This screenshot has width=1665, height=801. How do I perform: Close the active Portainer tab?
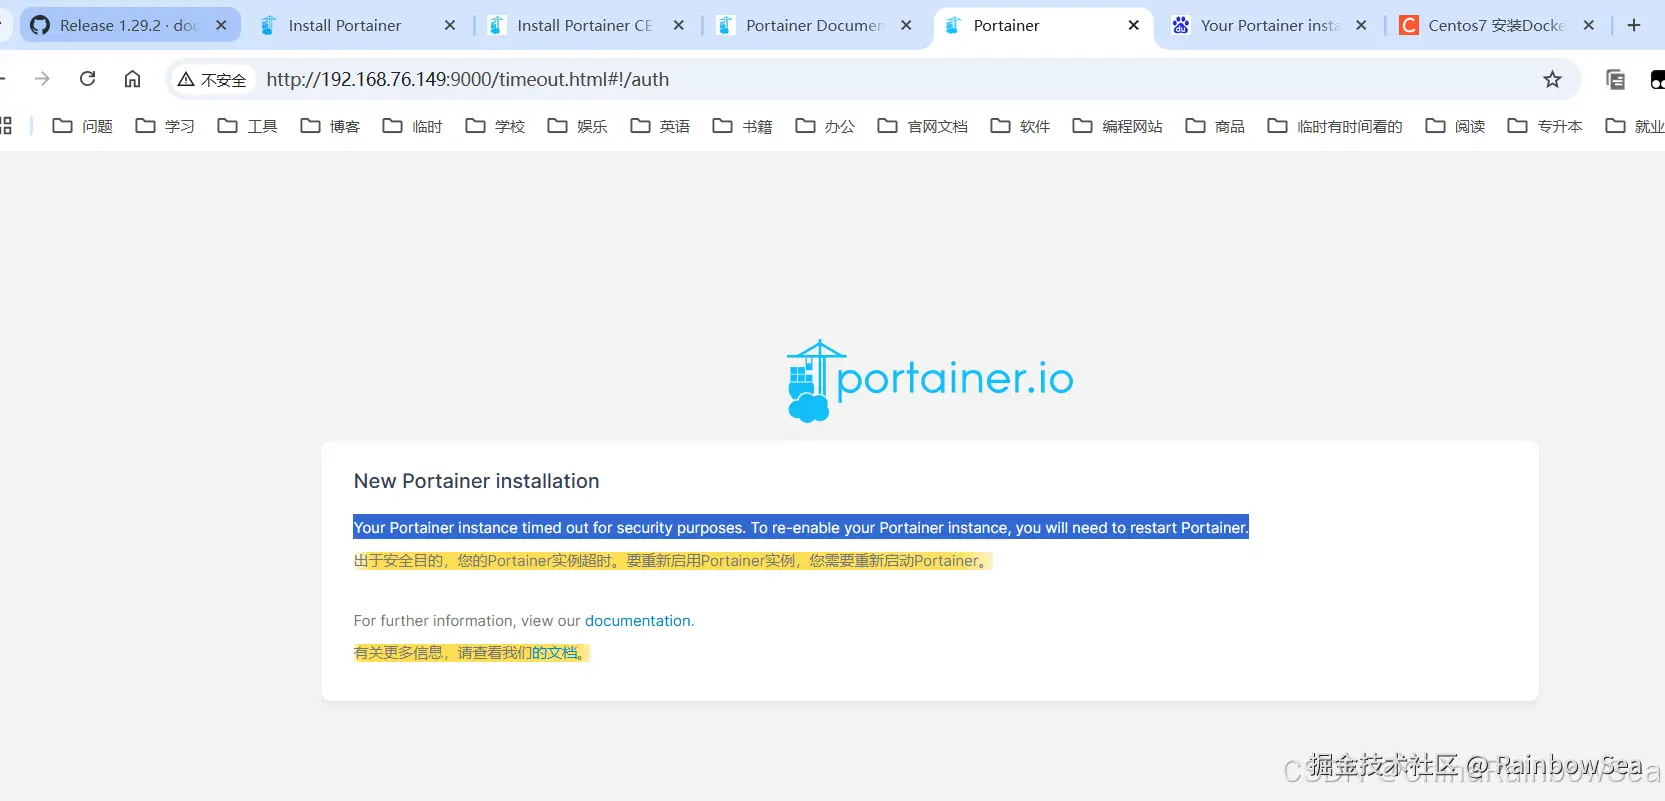coord(1133,25)
